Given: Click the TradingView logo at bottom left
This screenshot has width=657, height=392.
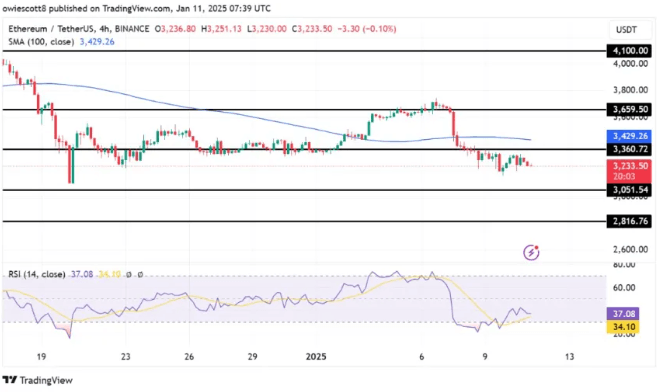Looking at the screenshot, I should 38,380.
